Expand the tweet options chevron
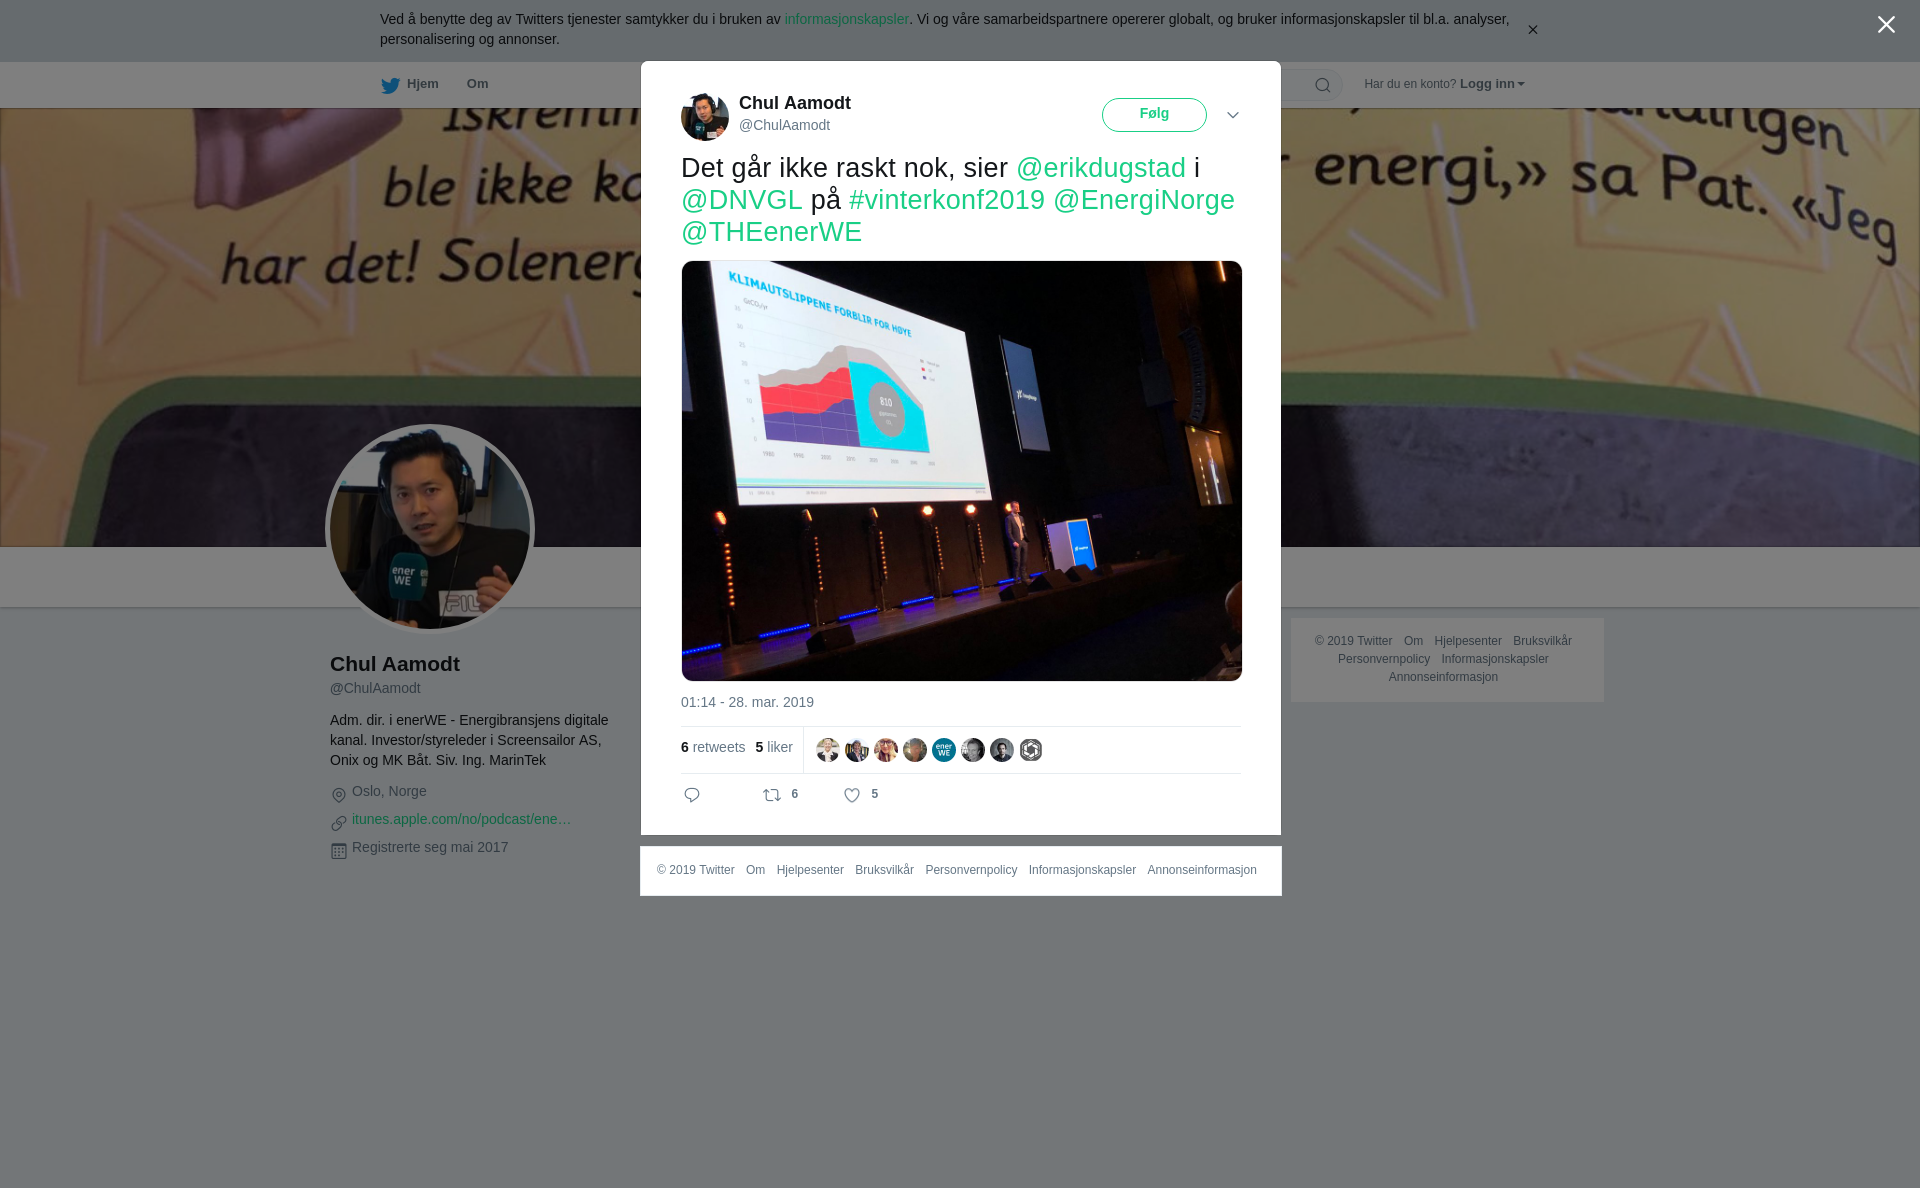The height and width of the screenshot is (1188, 1920). [1233, 115]
